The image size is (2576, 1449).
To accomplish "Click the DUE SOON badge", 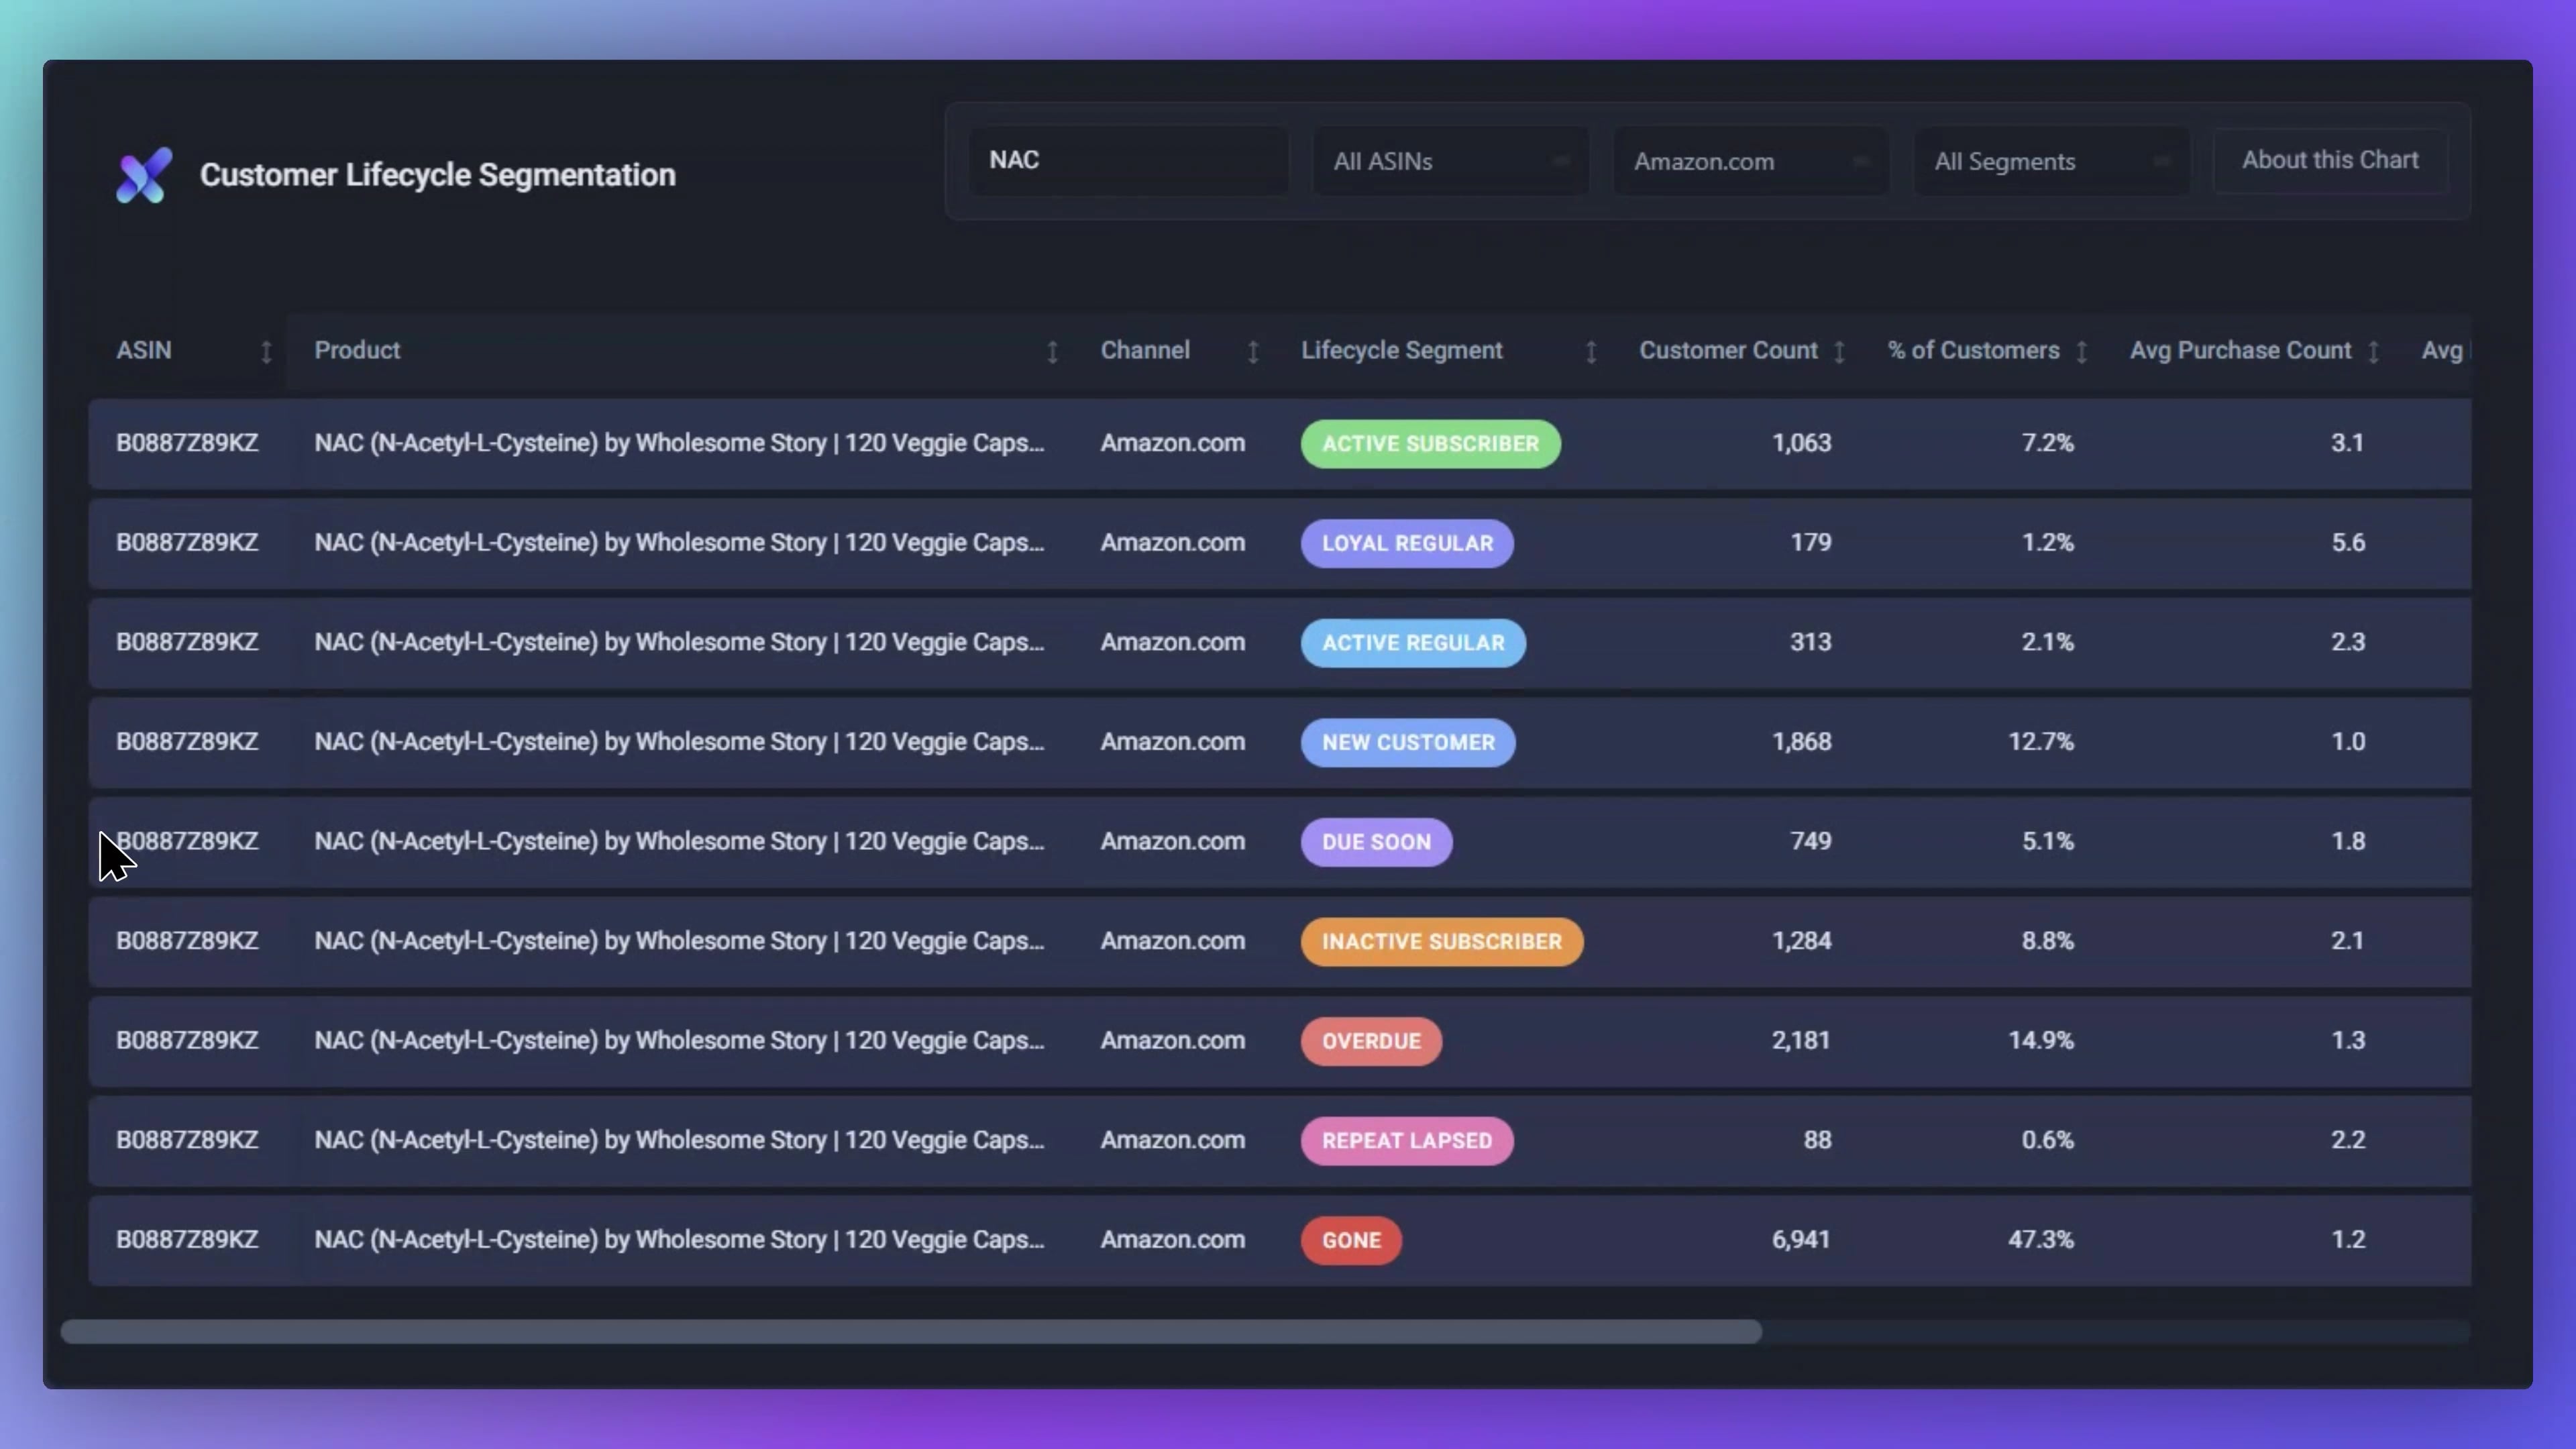I will click(x=1376, y=842).
